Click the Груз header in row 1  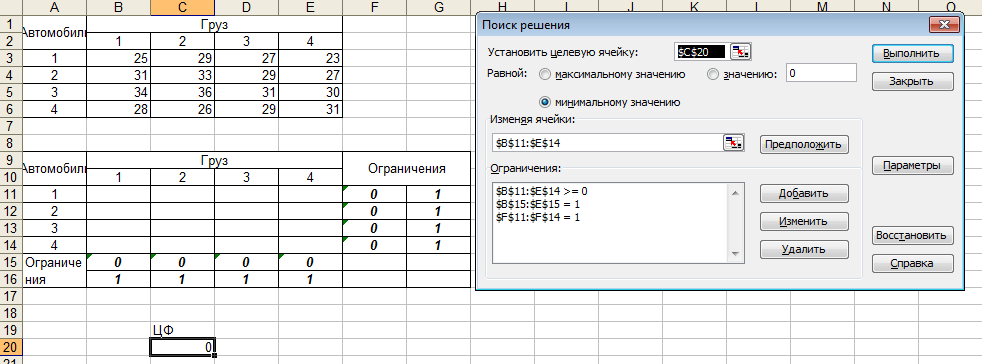pos(214,24)
